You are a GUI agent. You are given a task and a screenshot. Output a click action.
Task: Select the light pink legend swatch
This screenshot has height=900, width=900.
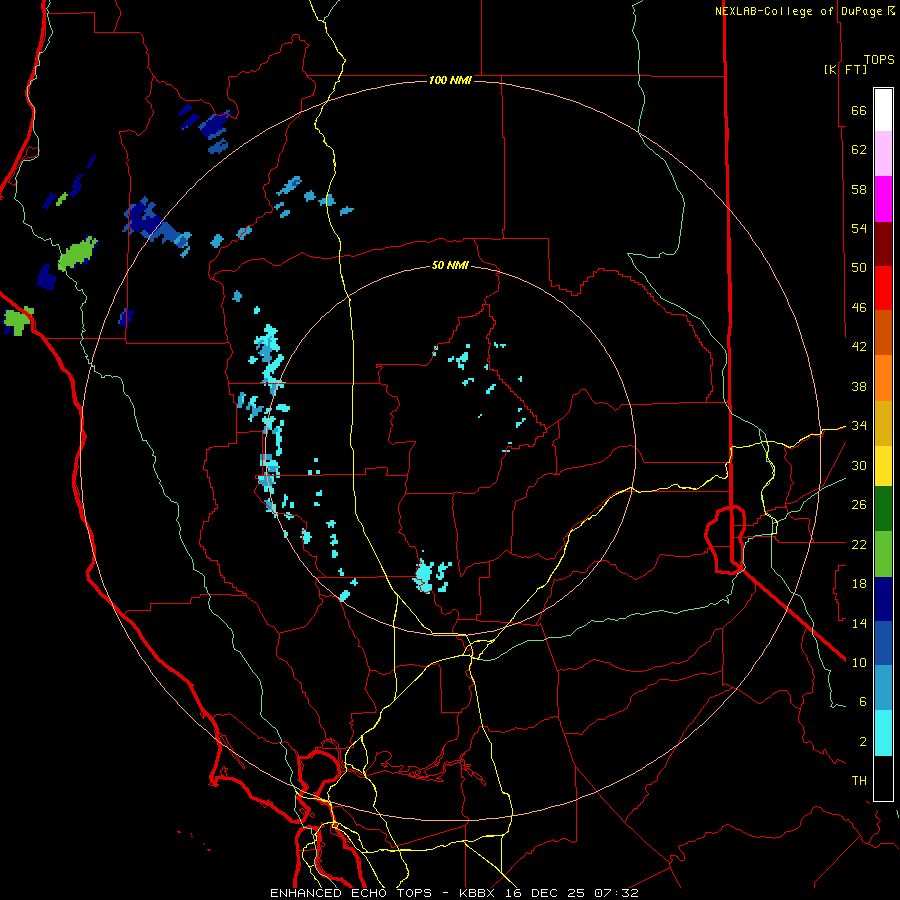pyautogui.click(x=883, y=154)
